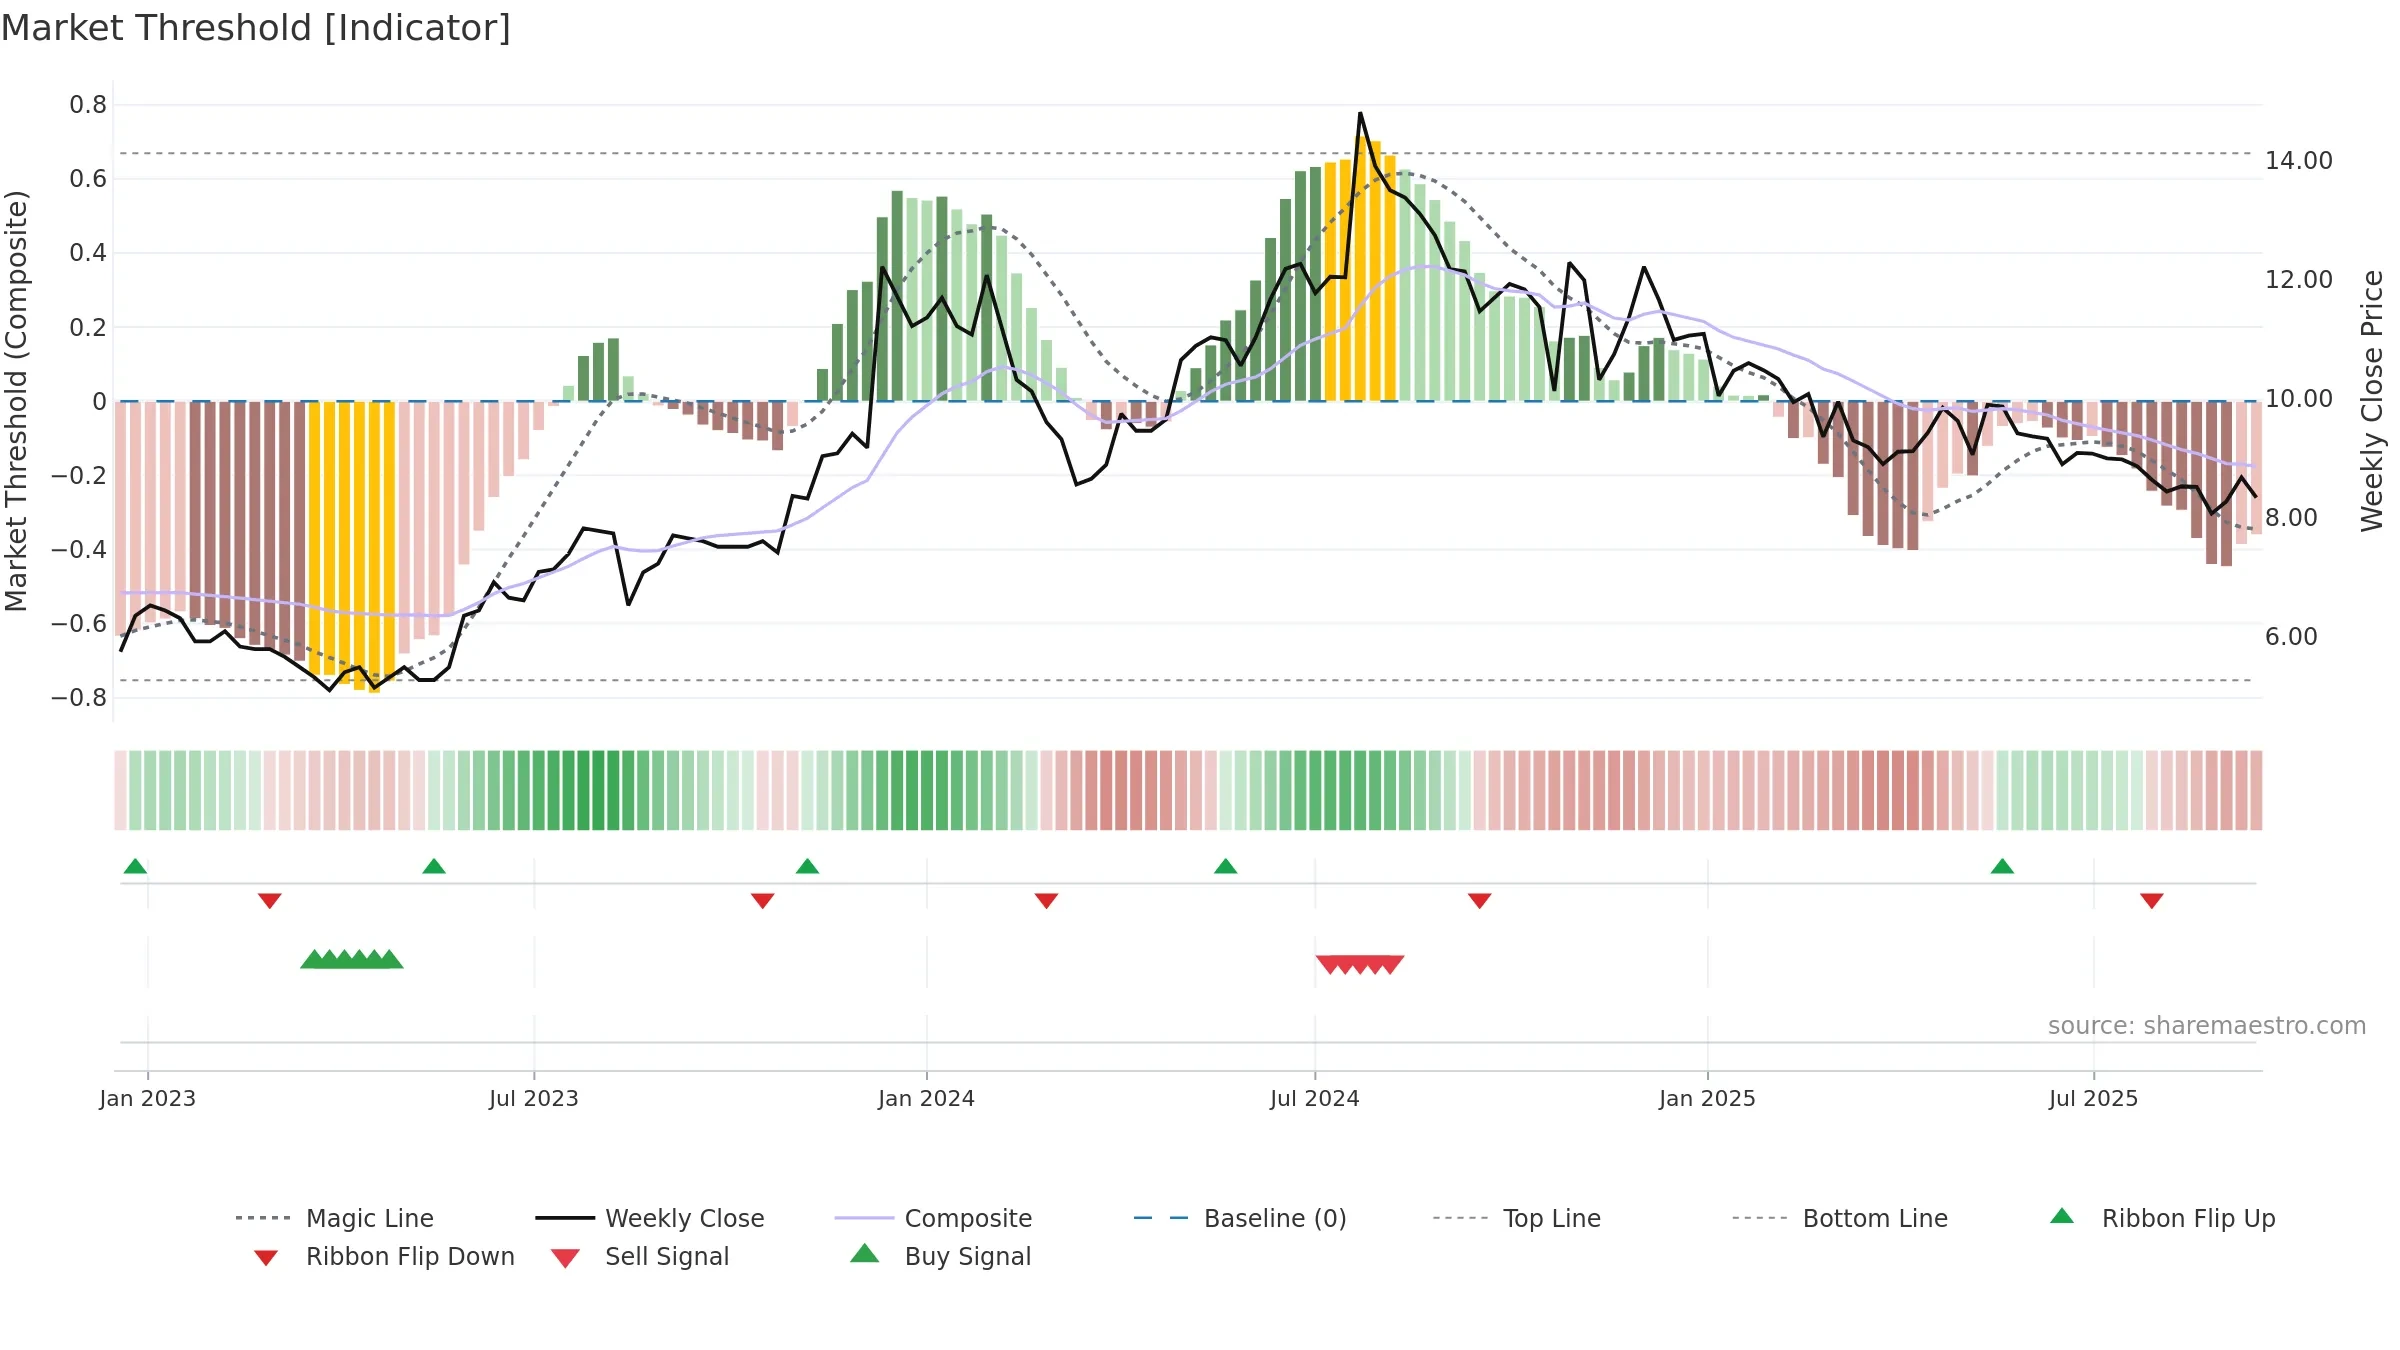Click the 'Jul 2024' x-axis label
The height and width of the screenshot is (1350, 2400).
point(1315,1098)
